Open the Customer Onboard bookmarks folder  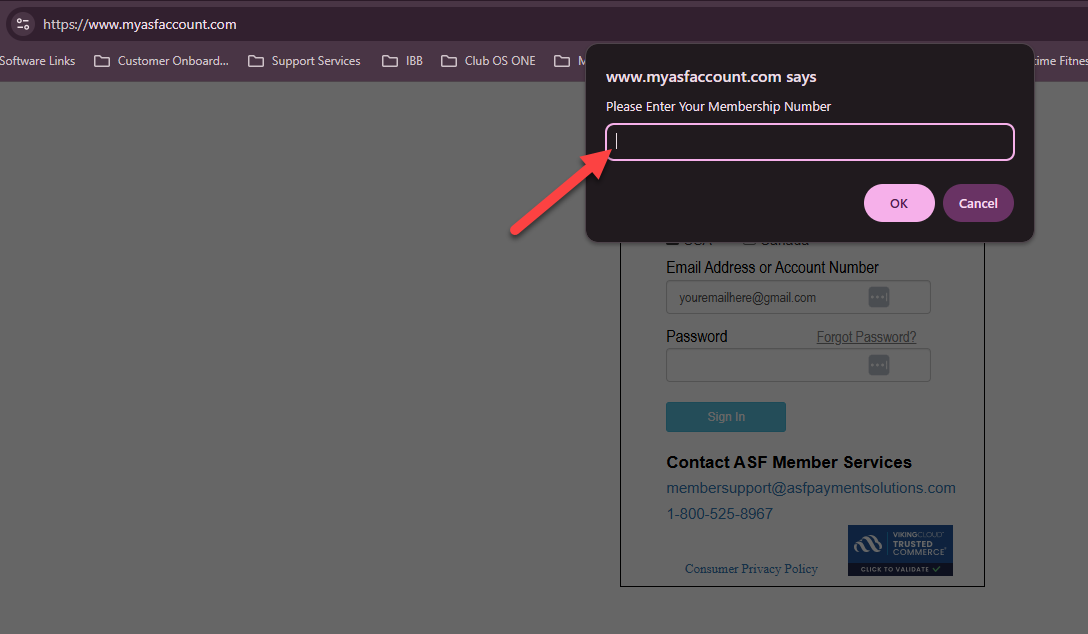pos(161,61)
